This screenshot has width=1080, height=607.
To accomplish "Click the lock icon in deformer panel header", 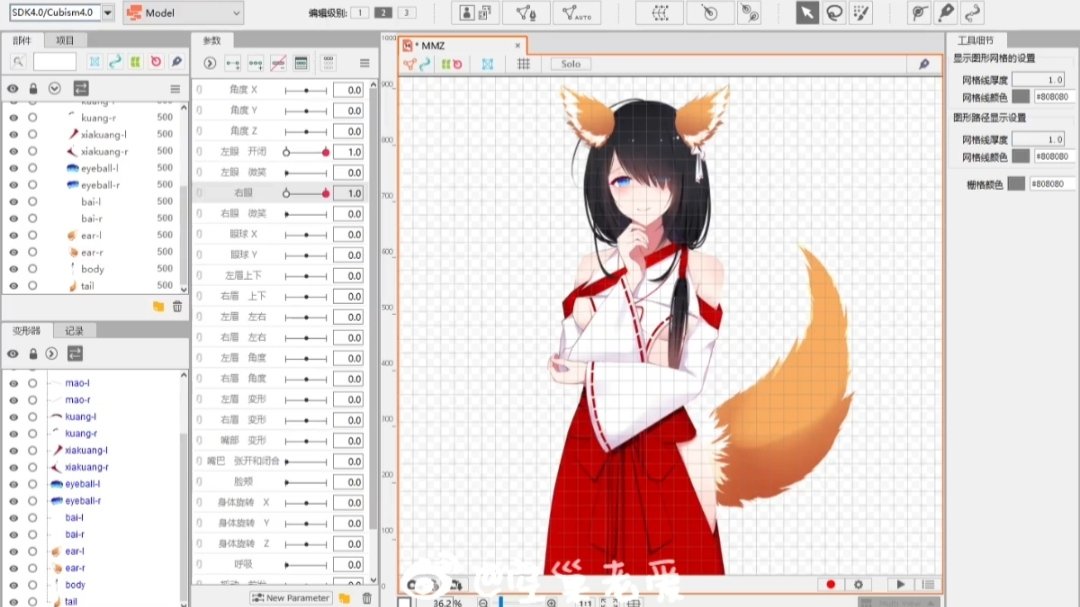I will click(32, 353).
